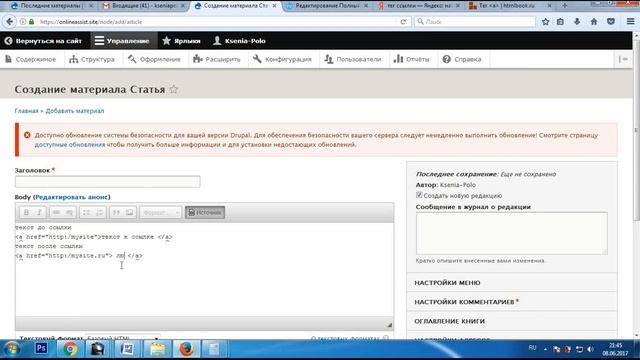640x360 pixels.
Task: Click the insert image icon in the editor toolbar
Action: pos(129,212)
